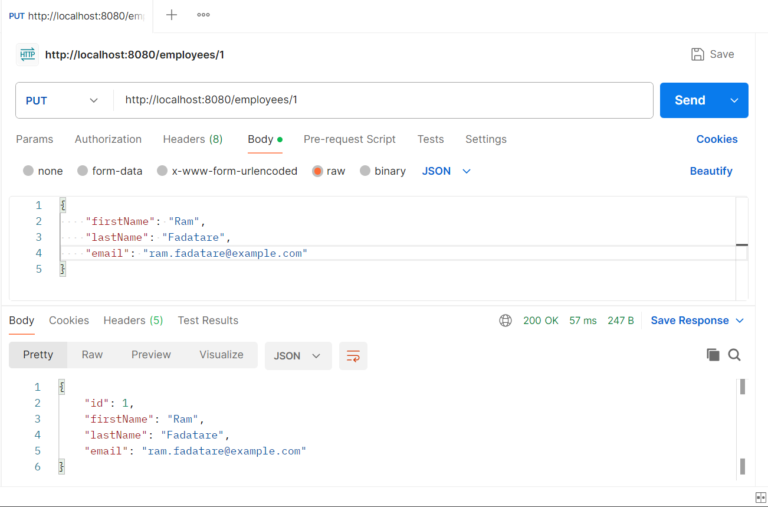The width and height of the screenshot is (768, 507).
Task: Select the none body type radio
Action: point(28,171)
